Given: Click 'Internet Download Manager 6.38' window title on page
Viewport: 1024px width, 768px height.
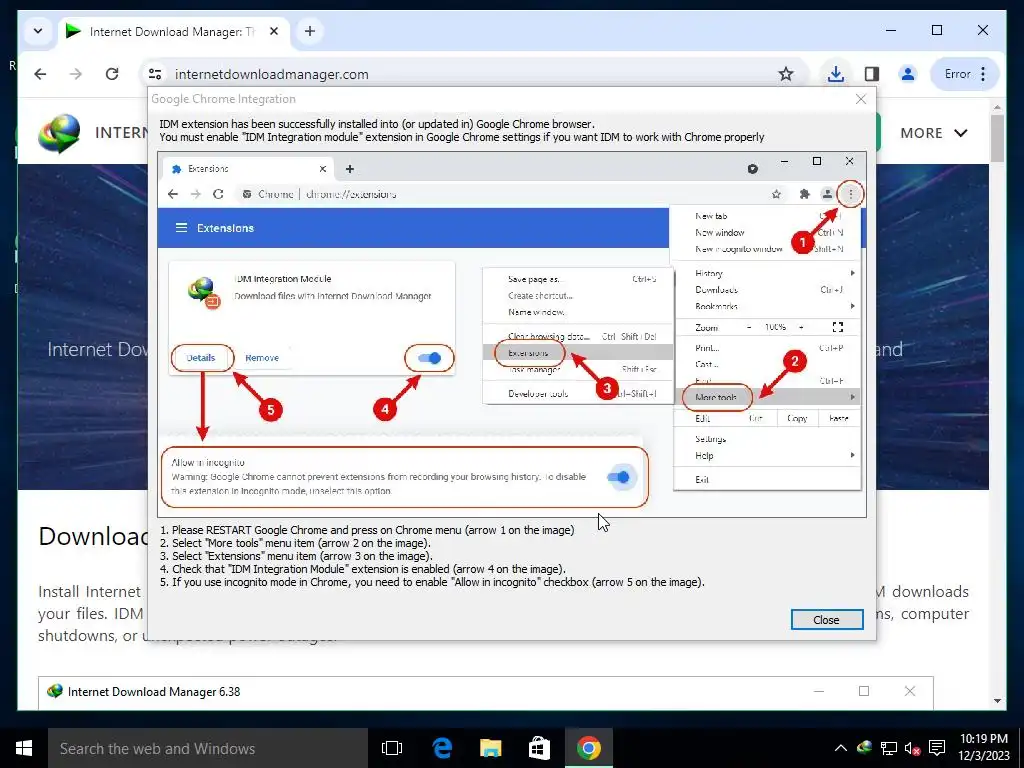Looking at the screenshot, I should [x=154, y=692].
